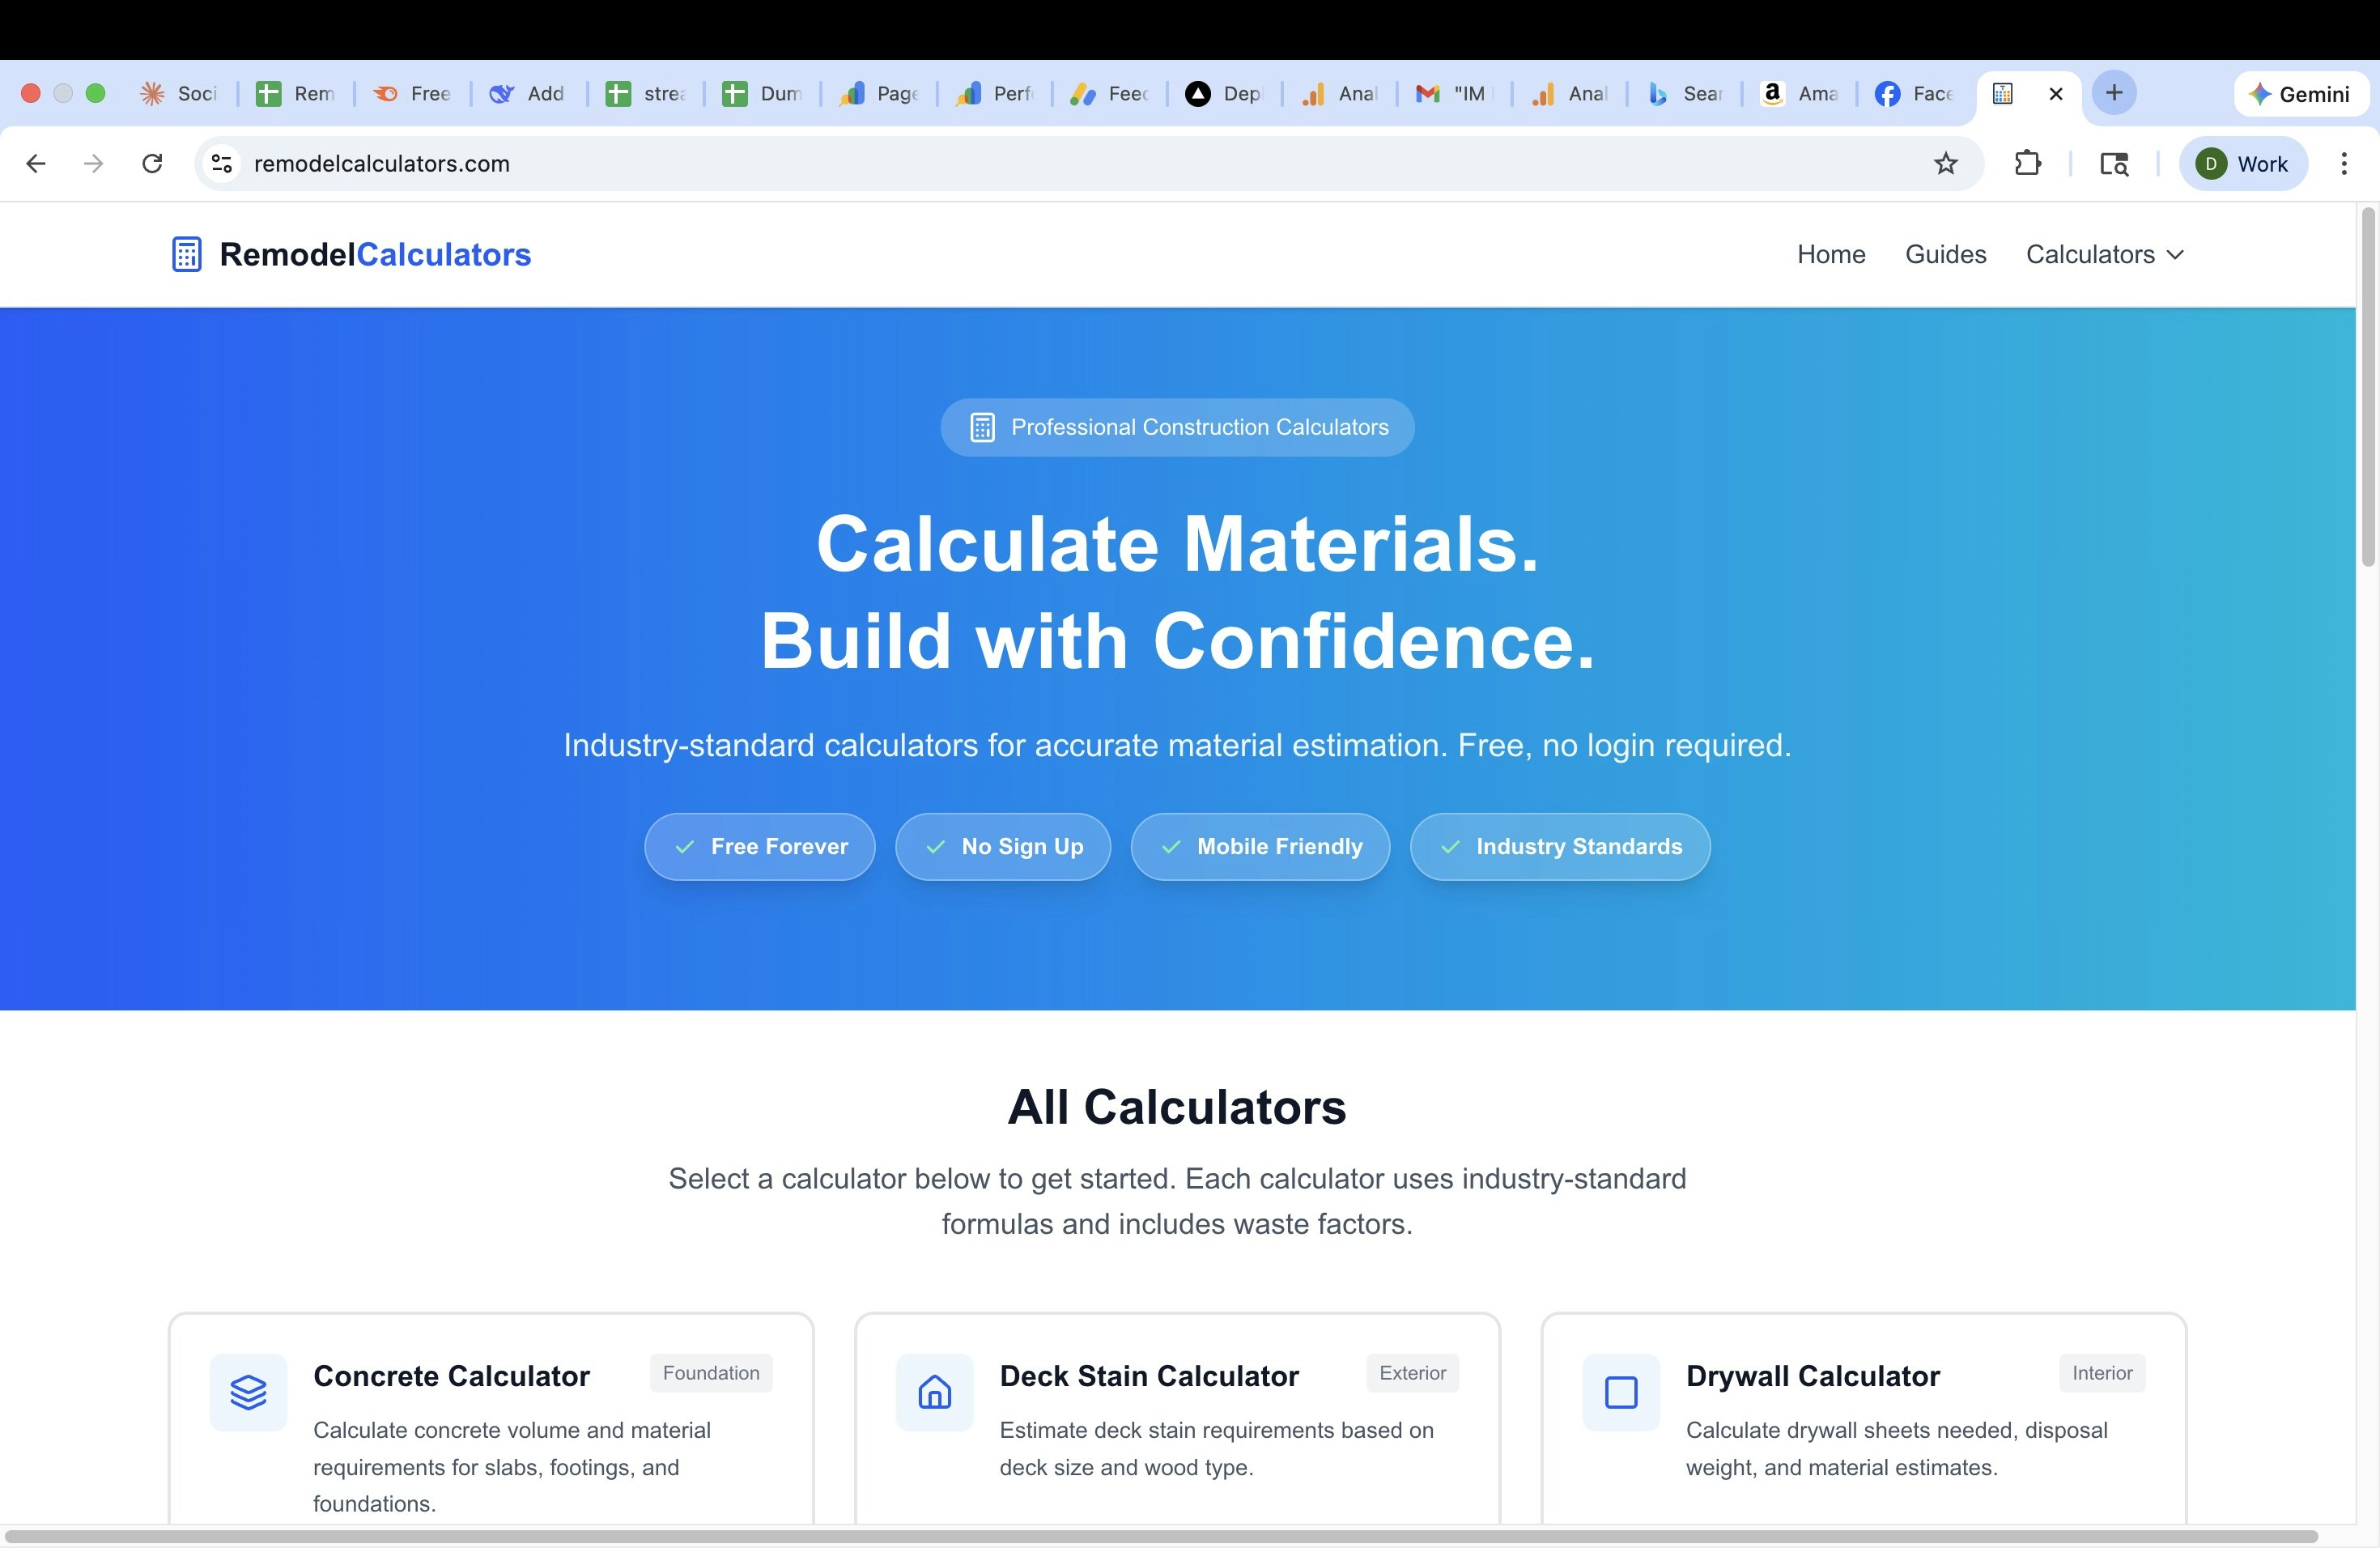Click the Drywall Calculator square icon
This screenshot has height=1548, width=2380.
[x=1620, y=1391]
